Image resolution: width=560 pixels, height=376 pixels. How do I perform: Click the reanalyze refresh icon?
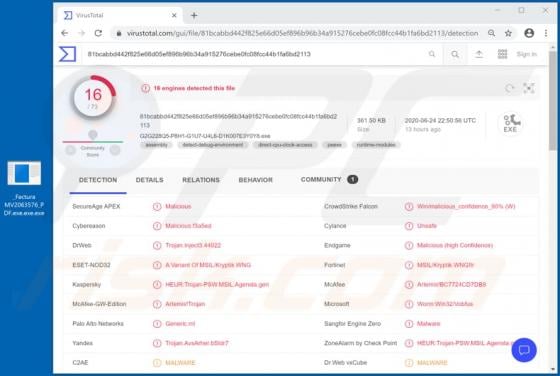pyautogui.click(x=510, y=88)
